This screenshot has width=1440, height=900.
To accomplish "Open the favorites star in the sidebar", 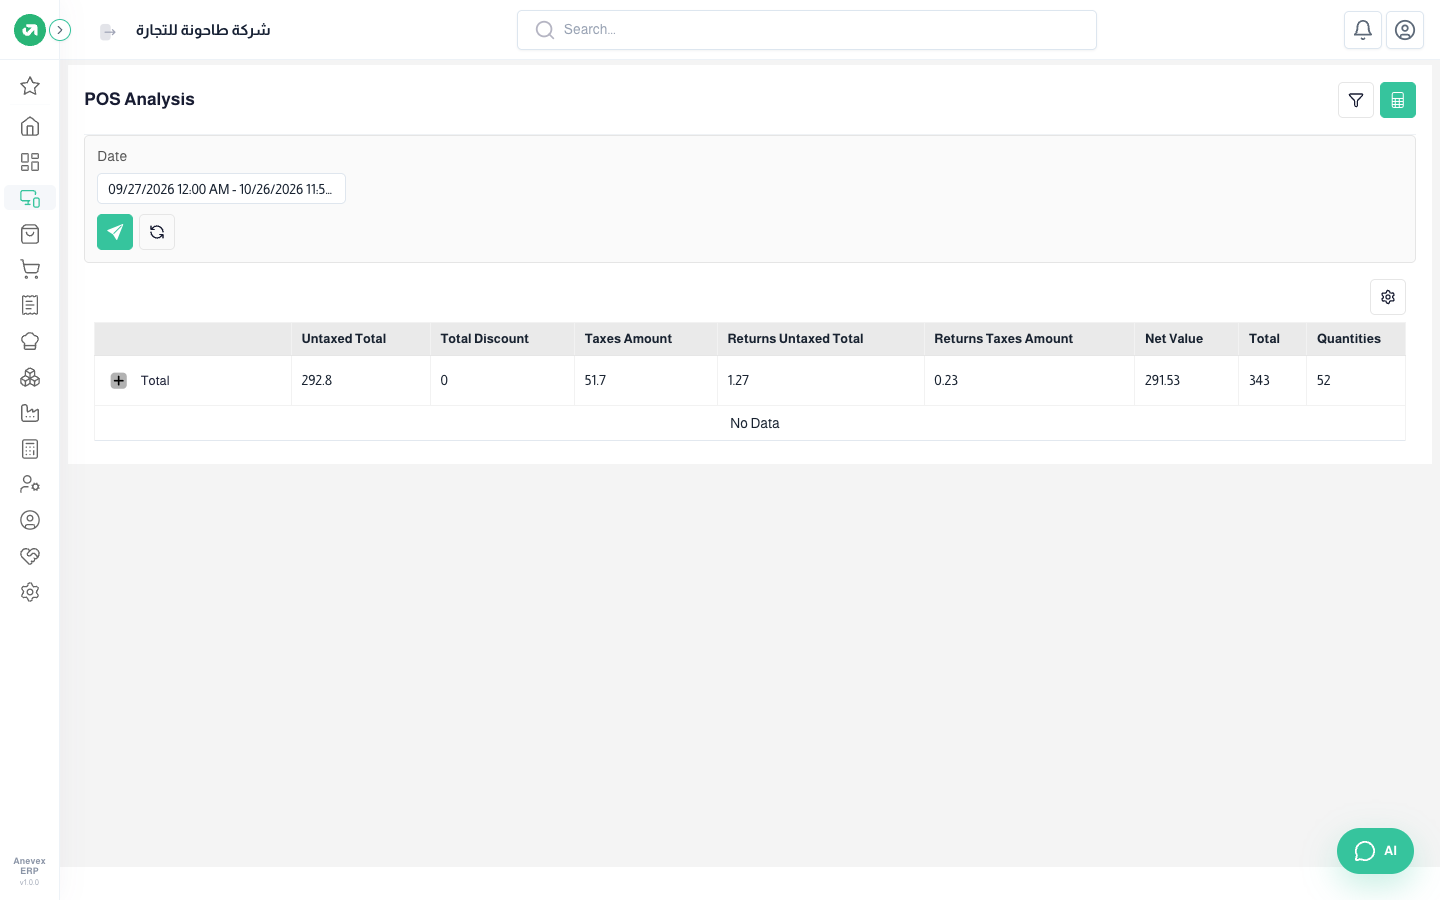I will click(30, 86).
